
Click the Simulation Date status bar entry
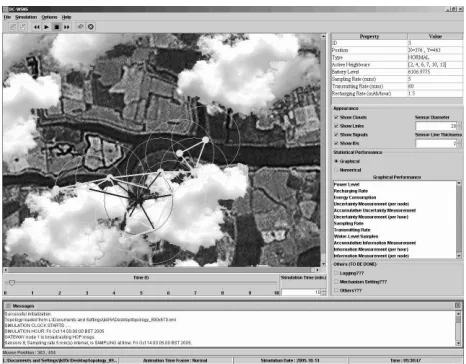290,360
